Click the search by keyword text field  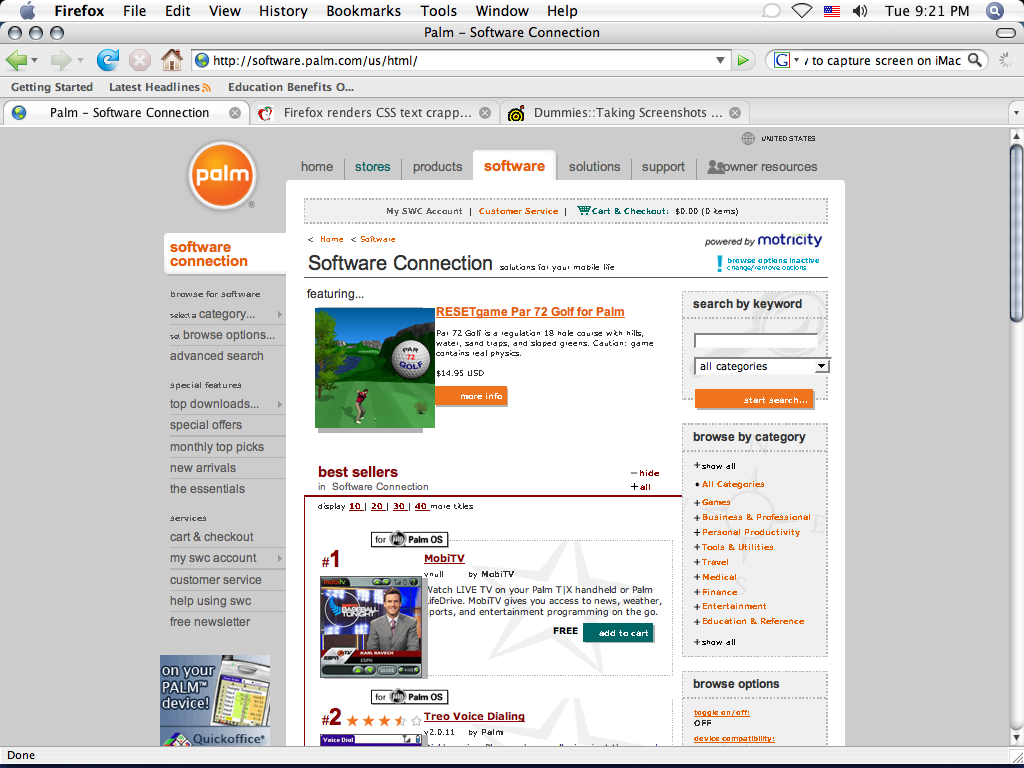(x=756, y=340)
